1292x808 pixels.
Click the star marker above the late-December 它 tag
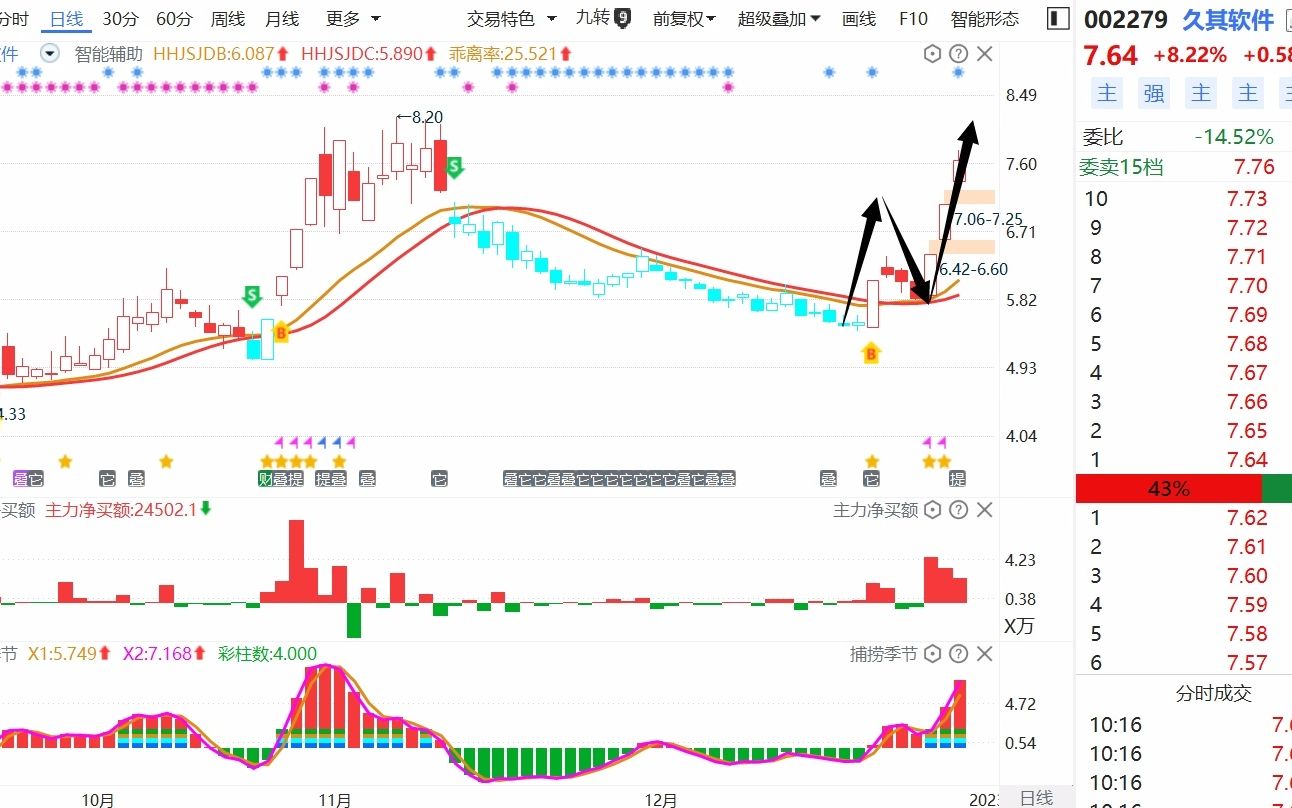point(872,461)
